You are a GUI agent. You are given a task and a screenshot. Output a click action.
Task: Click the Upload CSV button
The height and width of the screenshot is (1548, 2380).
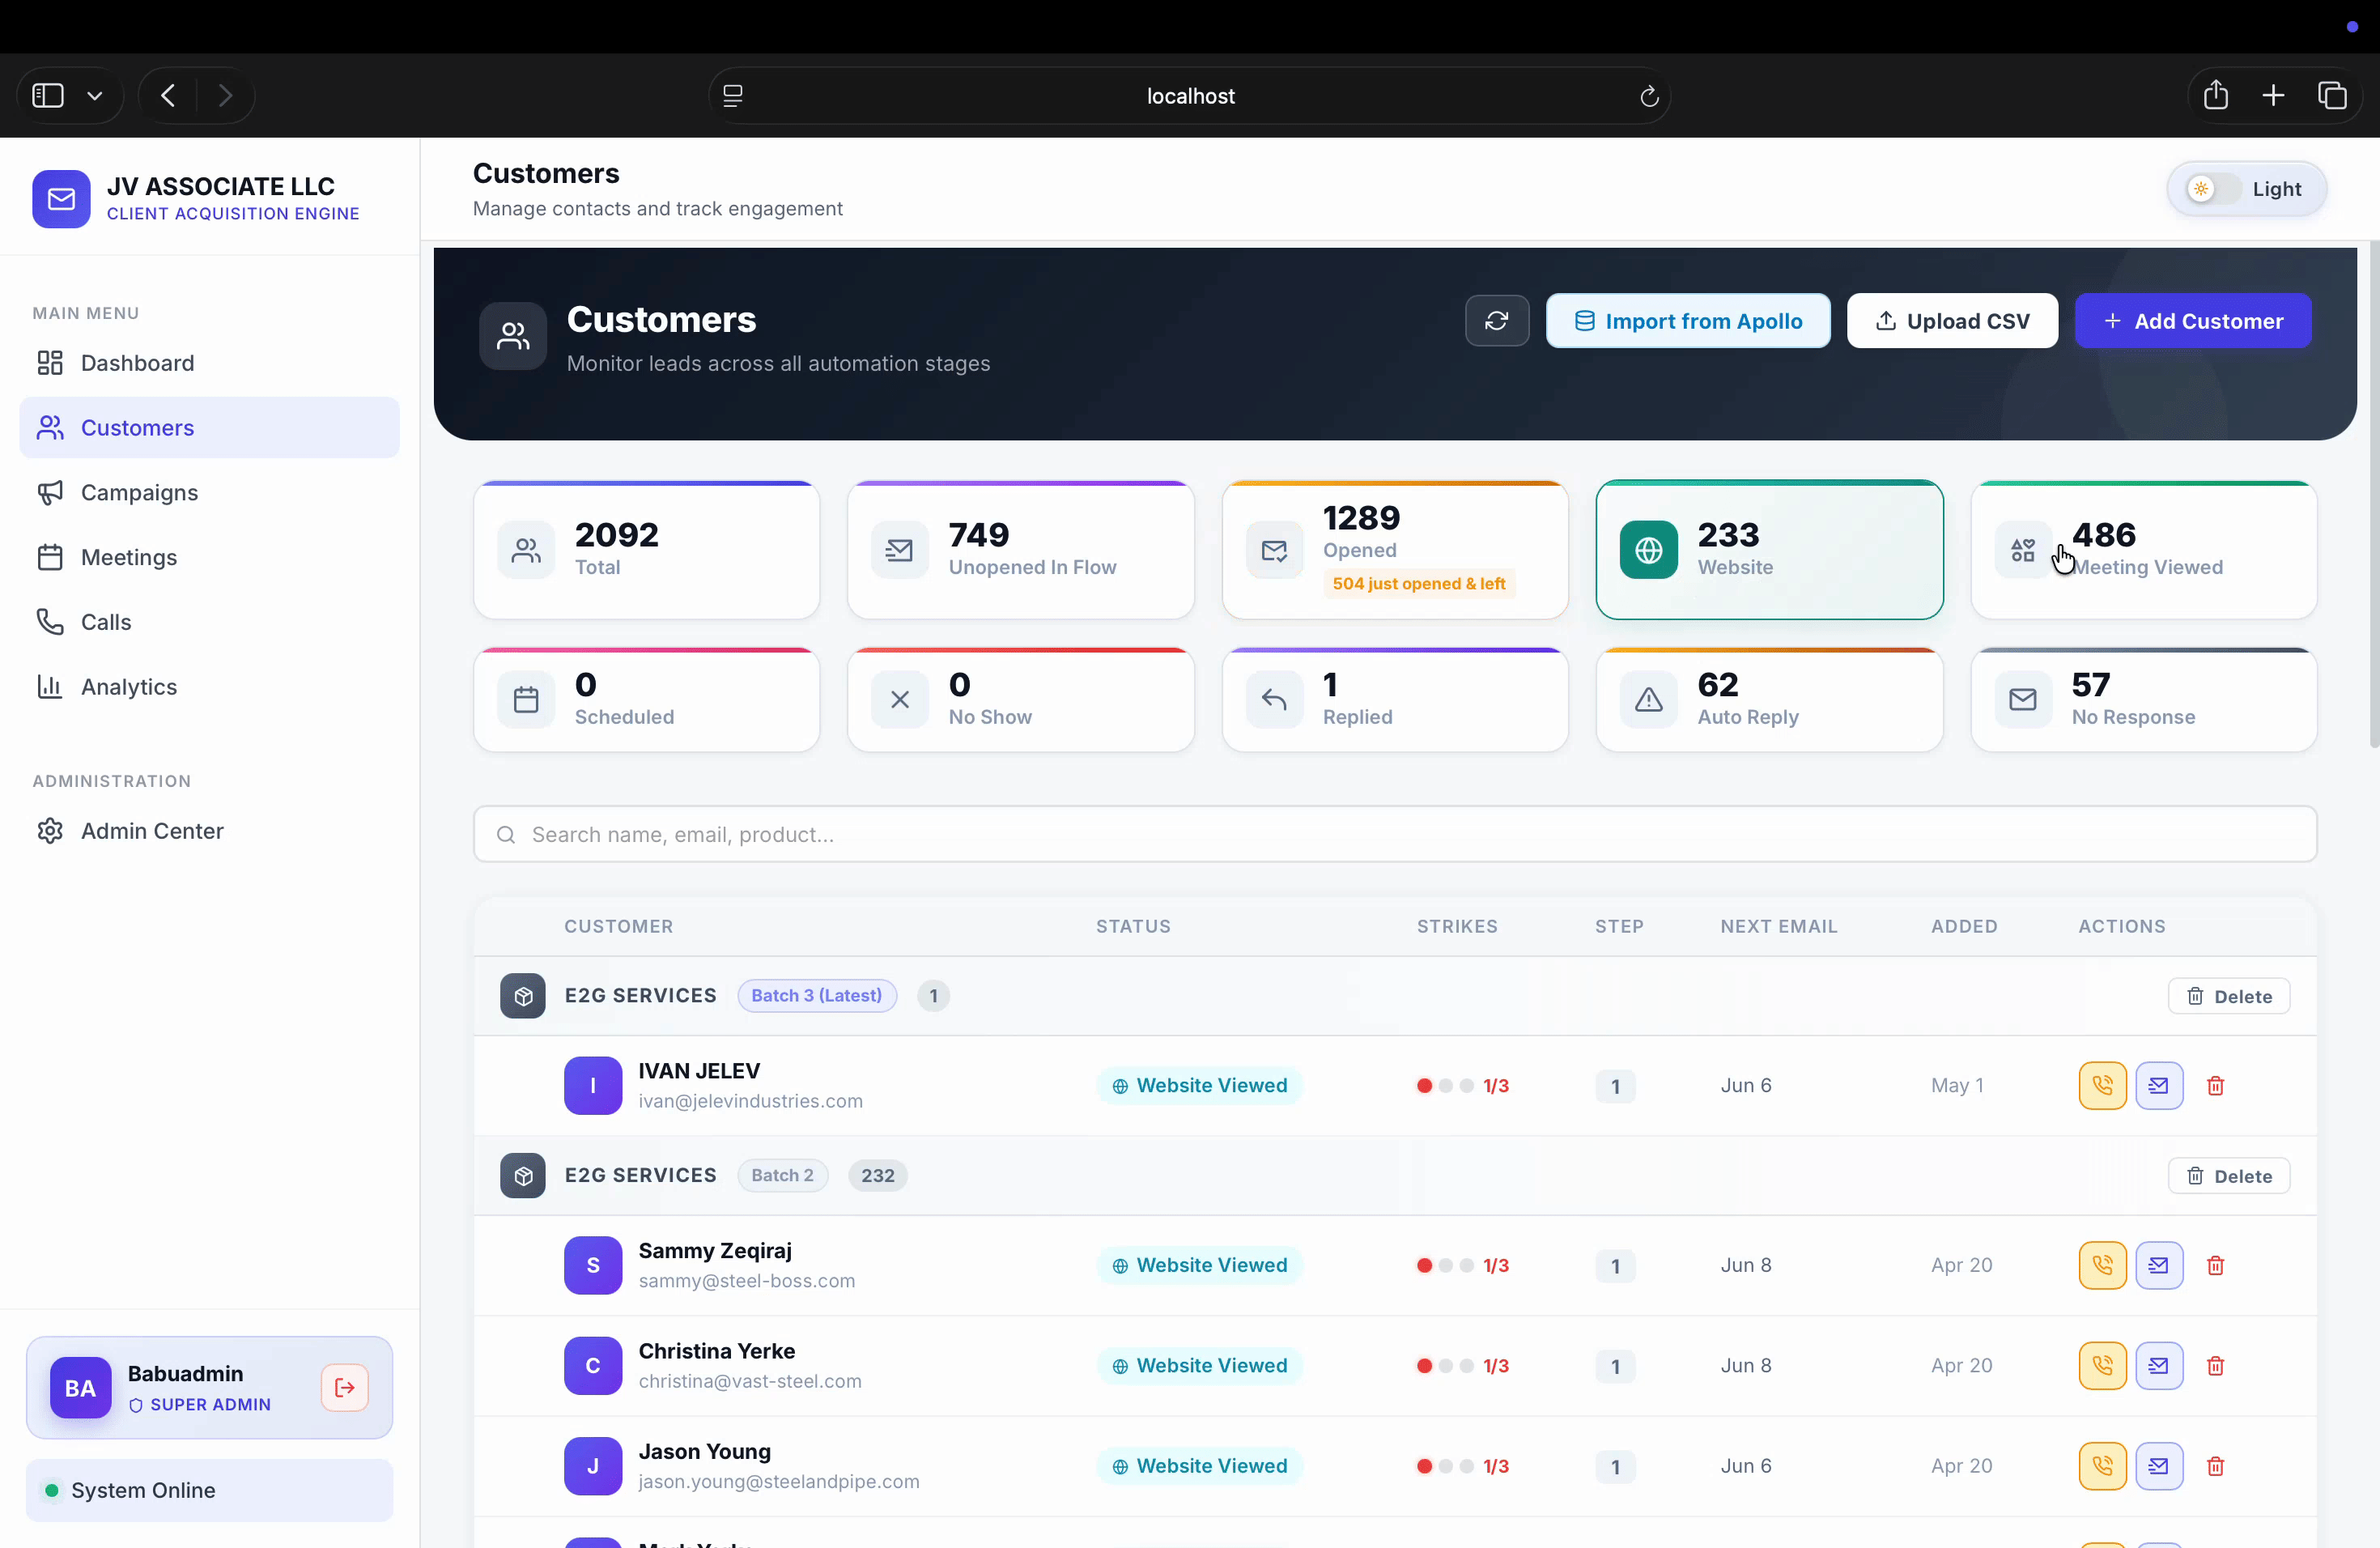coord(1952,320)
